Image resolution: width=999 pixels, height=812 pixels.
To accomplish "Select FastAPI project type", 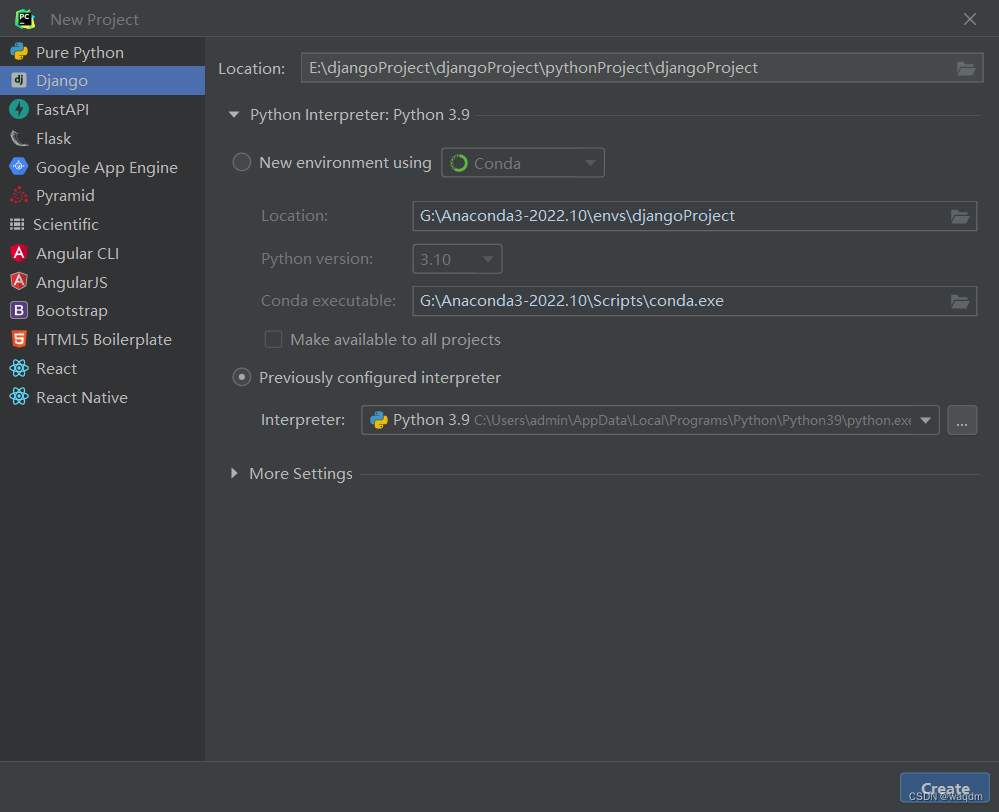I will point(103,110).
